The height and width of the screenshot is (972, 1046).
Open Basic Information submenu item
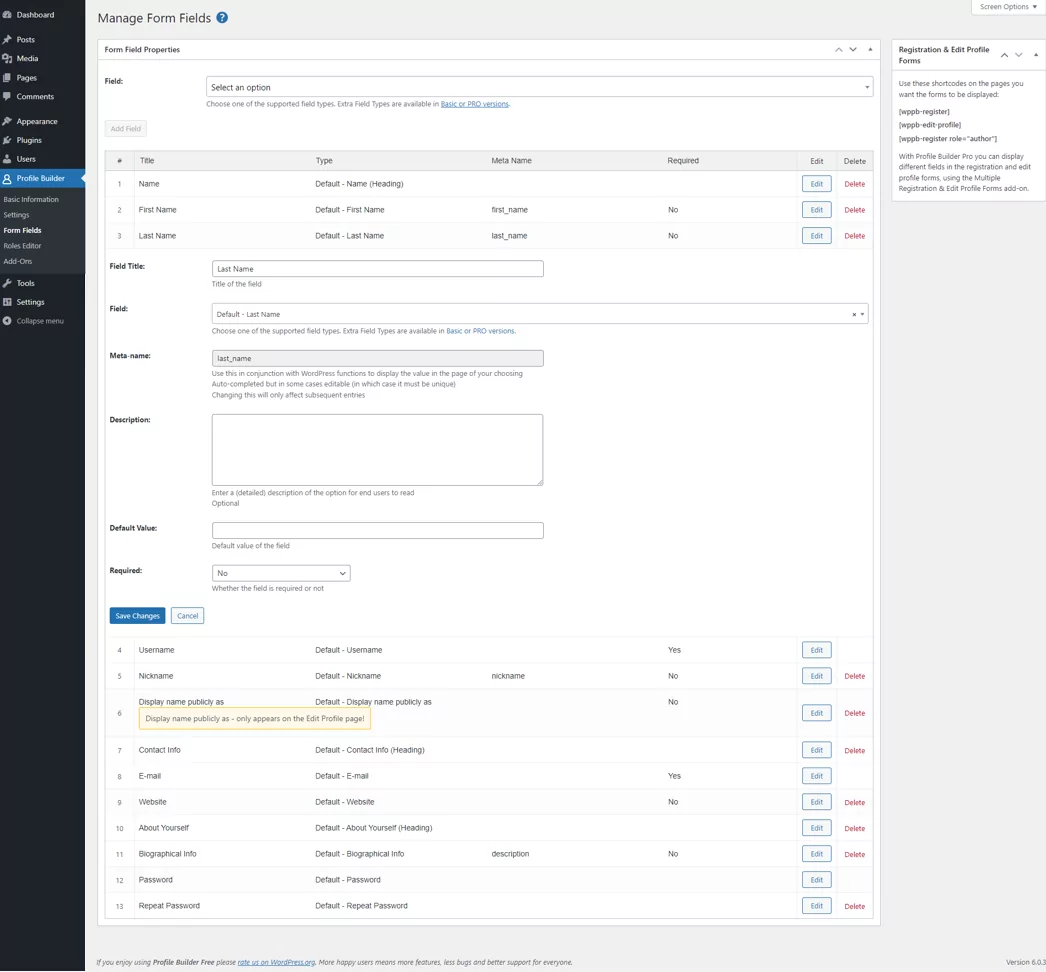(x=31, y=199)
